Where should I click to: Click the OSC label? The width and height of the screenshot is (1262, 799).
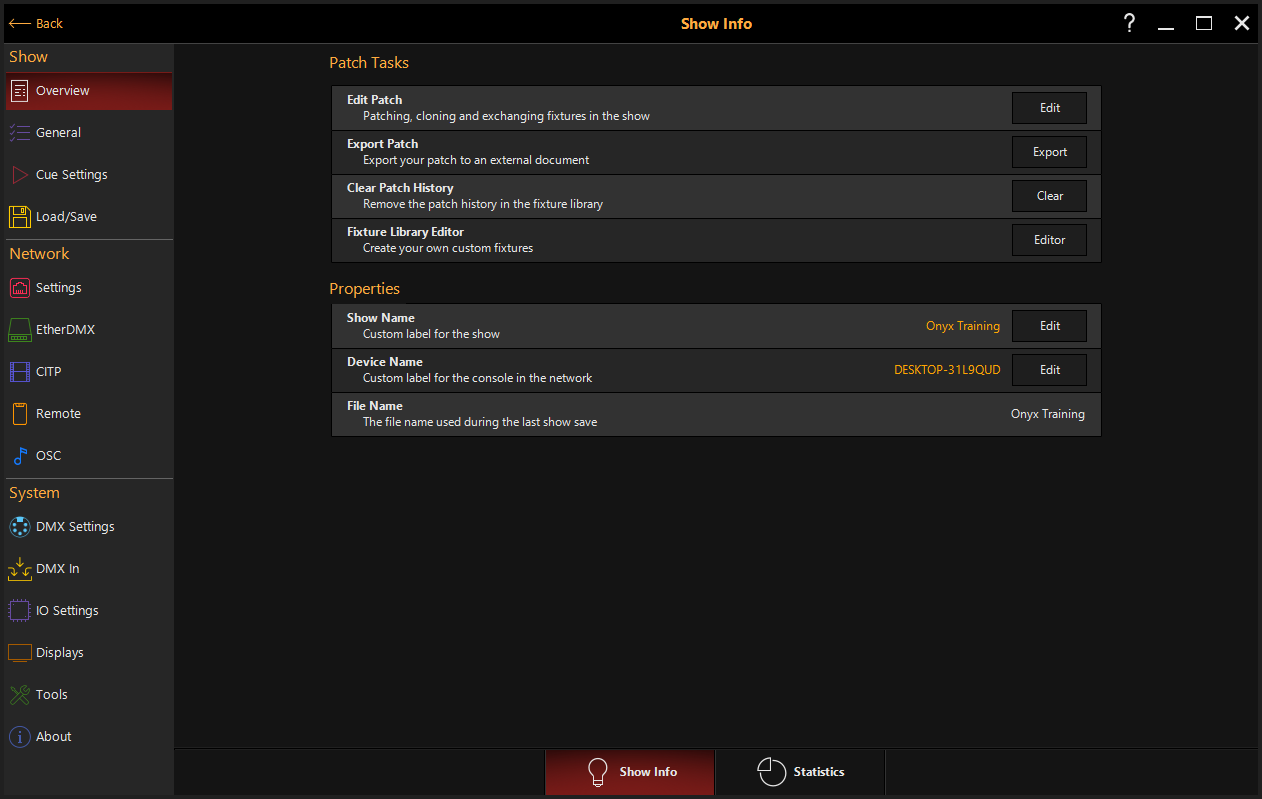[49, 456]
